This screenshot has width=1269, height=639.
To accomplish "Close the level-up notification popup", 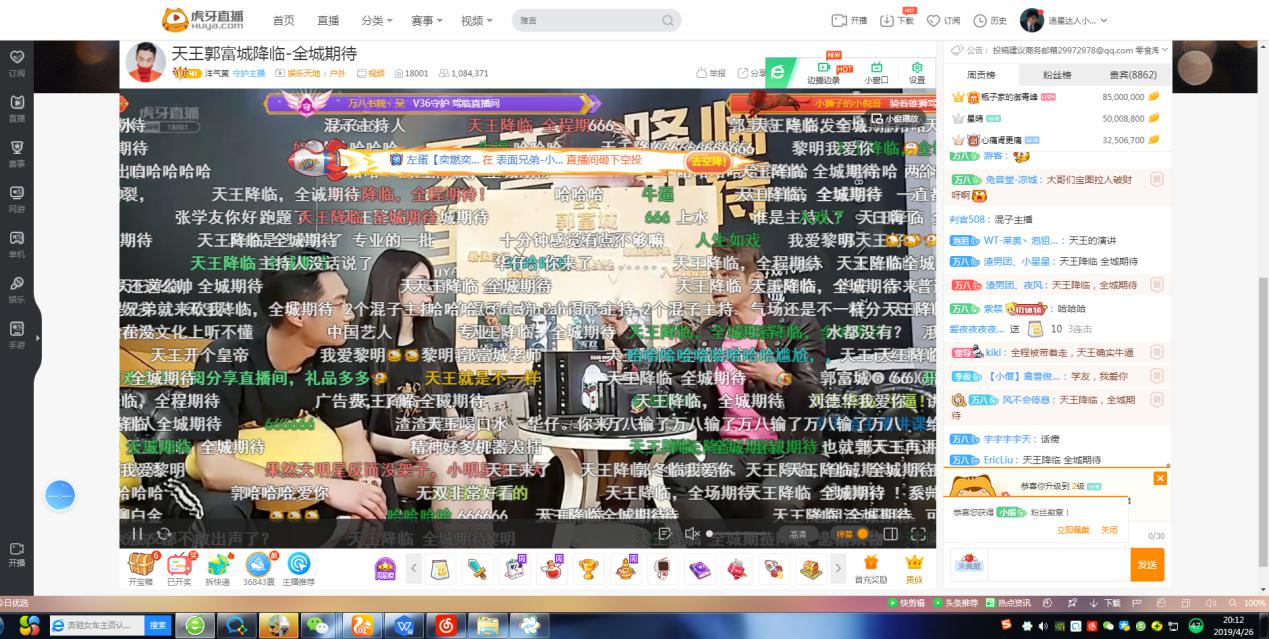I will click(x=1160, y=478).
